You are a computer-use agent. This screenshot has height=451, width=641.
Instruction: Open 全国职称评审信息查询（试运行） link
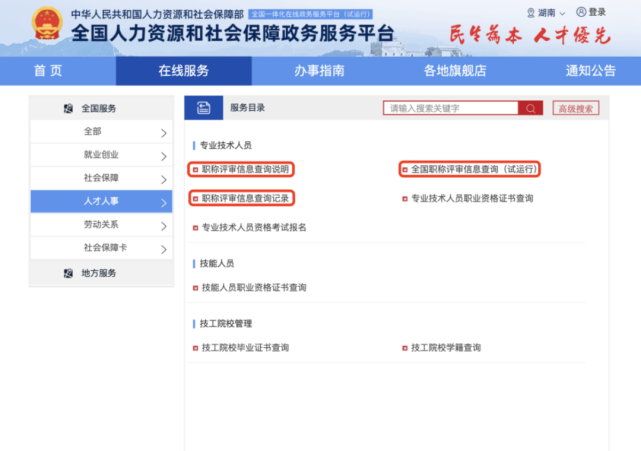(x=475, y=170)
